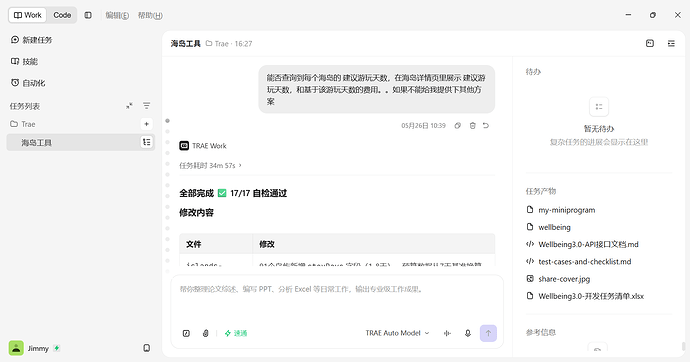Click the lightning badge next to Jimmy
The width and height of the screenshot is (690, 362).
57,348
